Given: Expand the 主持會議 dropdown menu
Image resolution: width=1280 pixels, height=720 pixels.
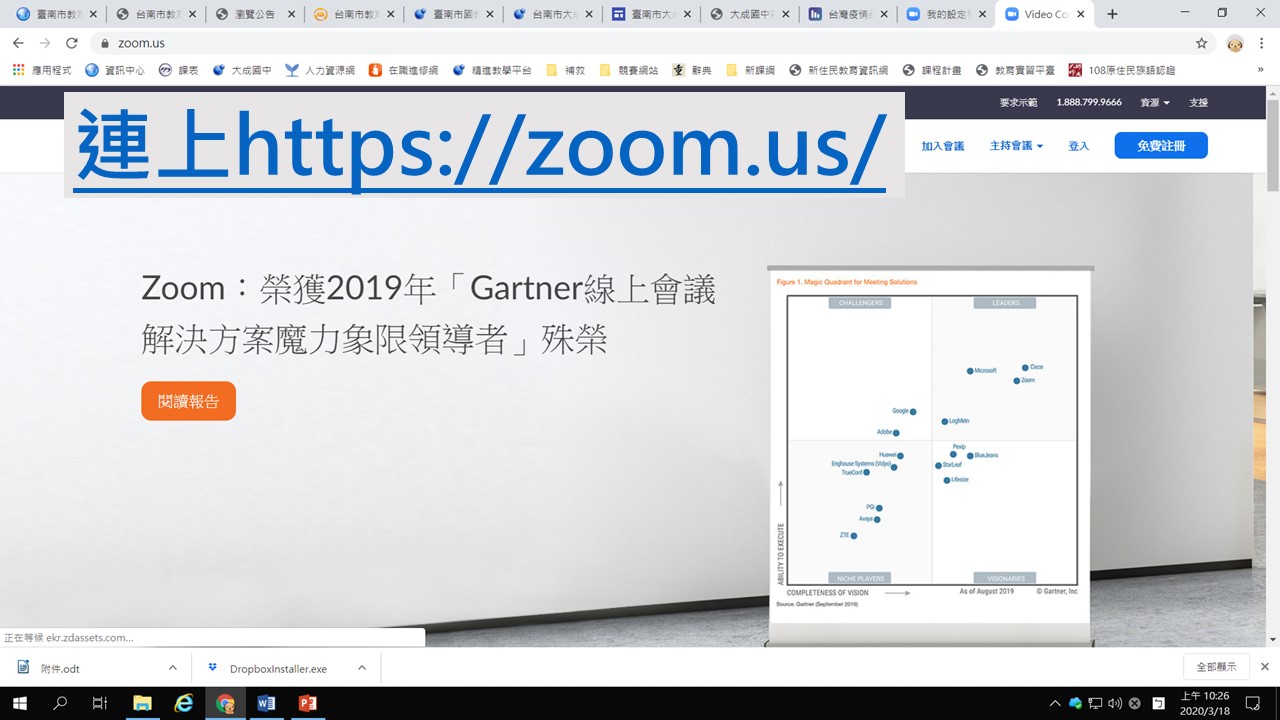Looking at the screenshot, I should [x=1016, y=146].
